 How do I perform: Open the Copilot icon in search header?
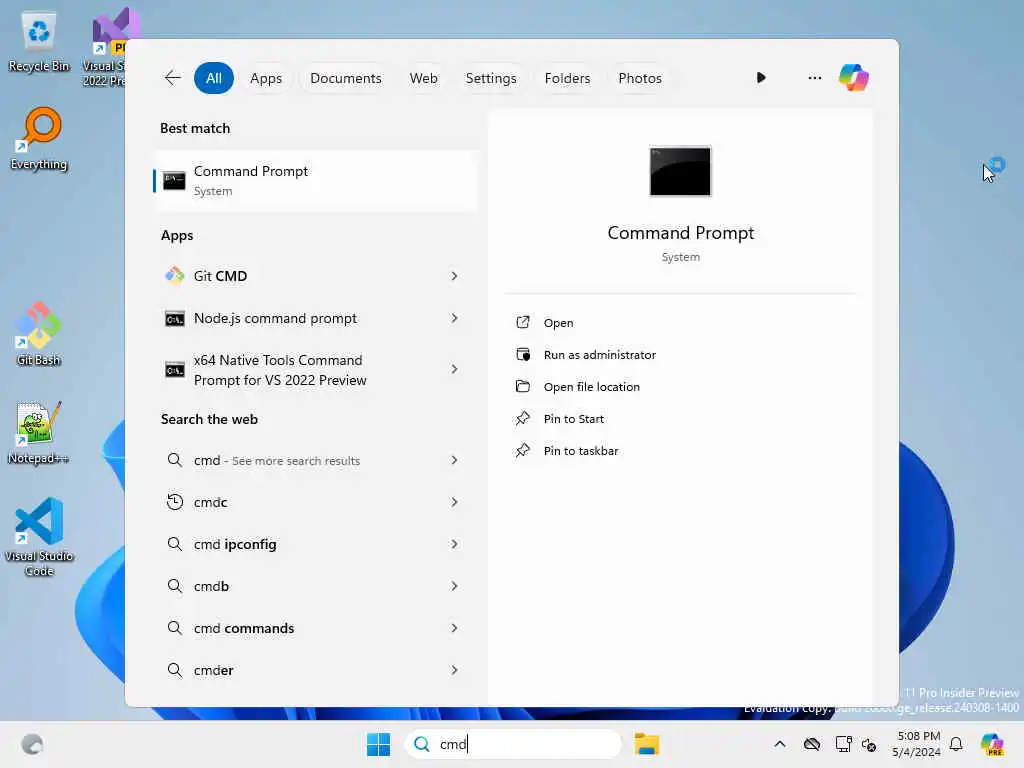(854, 78)
